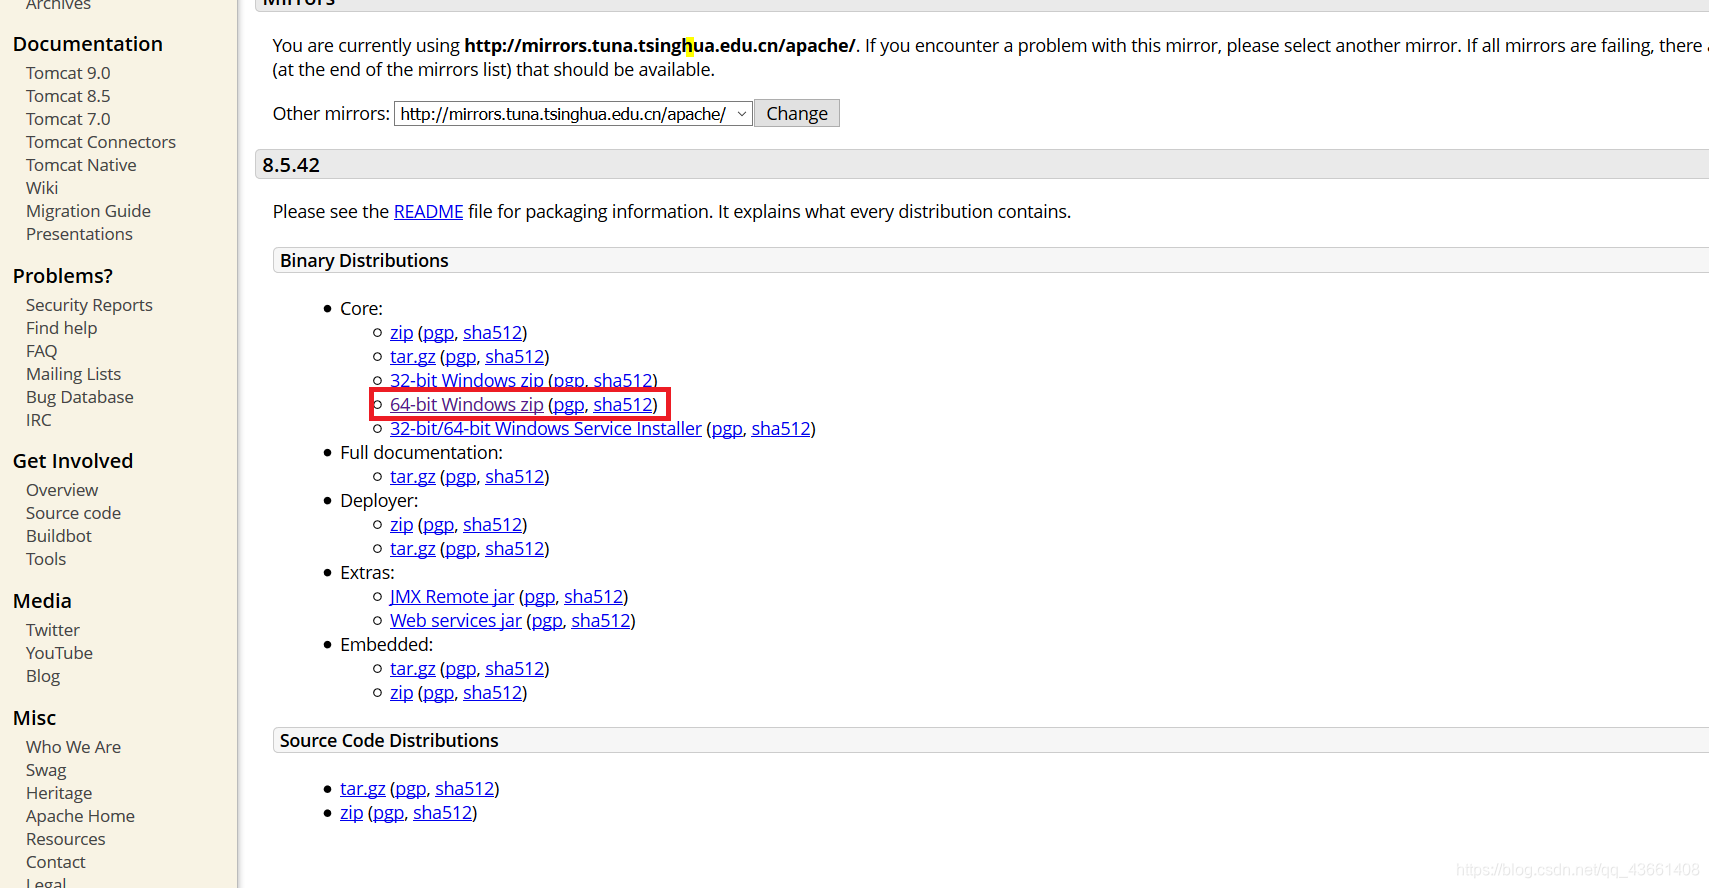The height and width of the screenshot is (888, 1709).
Task: Download the source code zip
Action: [351, 813]
